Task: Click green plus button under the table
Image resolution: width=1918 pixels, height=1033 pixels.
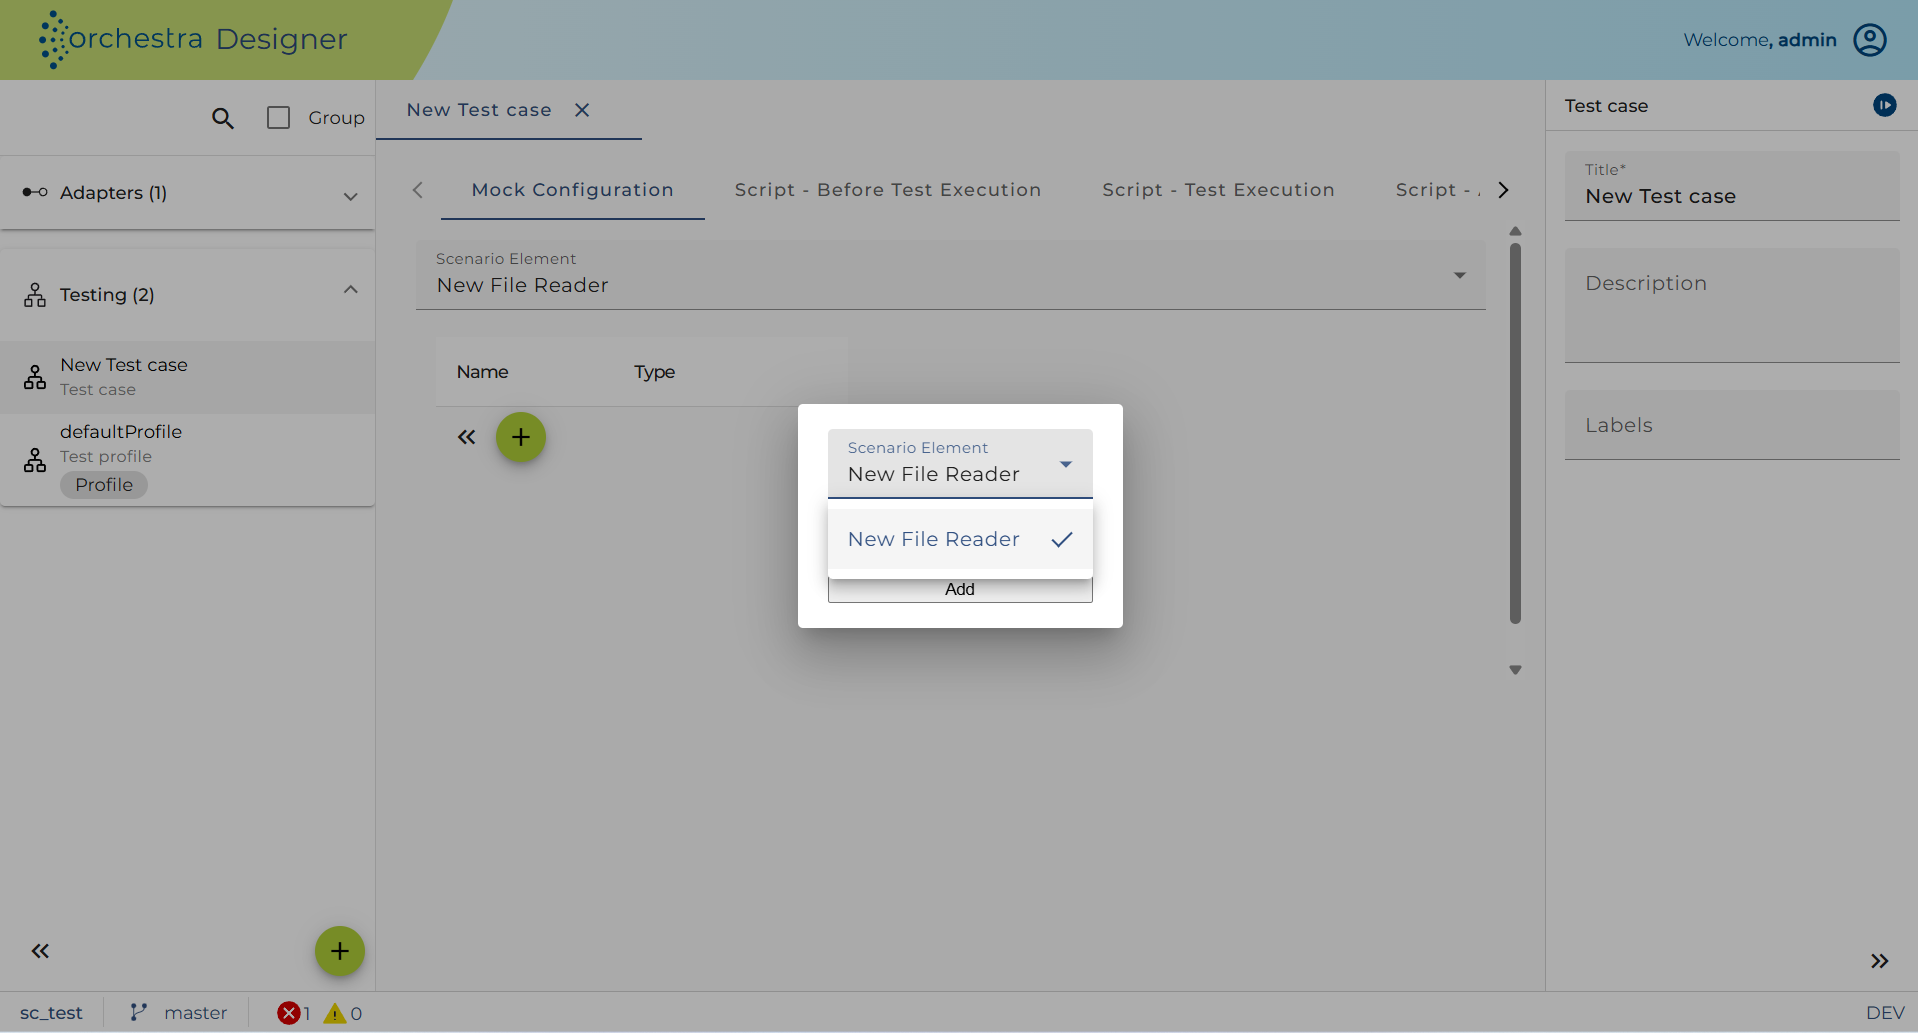Action: pyautogui.click(x=521, y=437)
